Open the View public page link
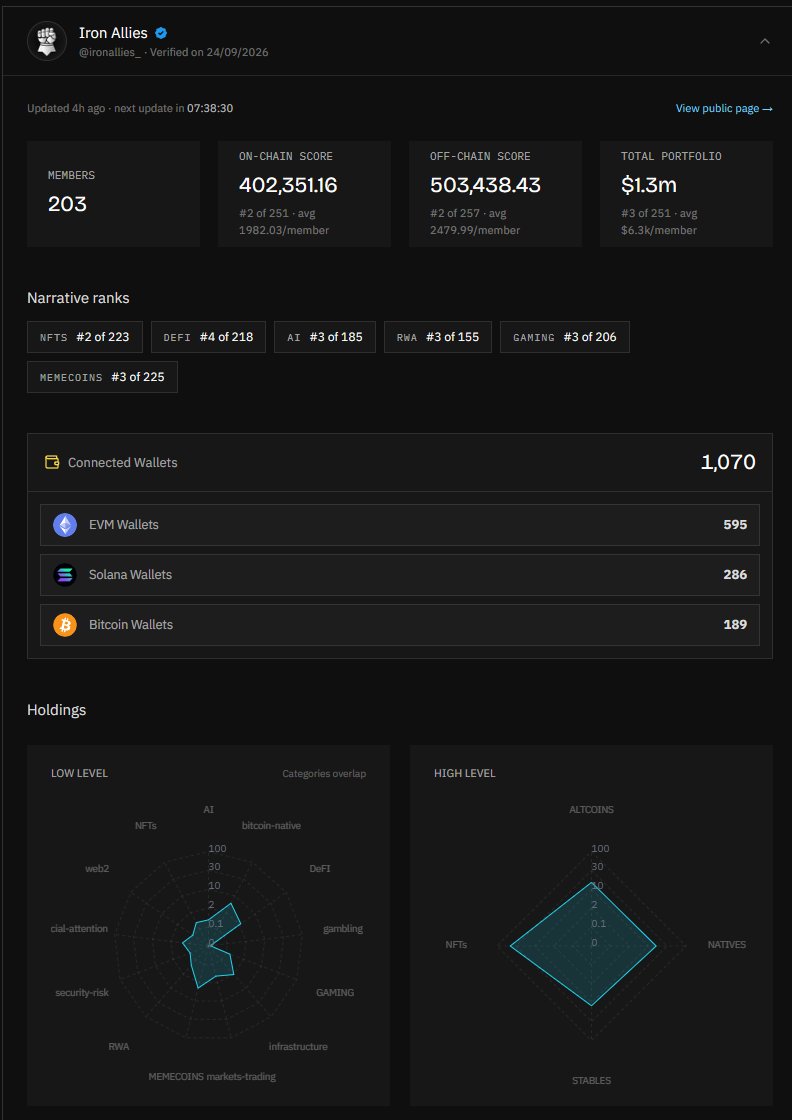The width and height of the screenshot is (792, 1120). point(724,109)
